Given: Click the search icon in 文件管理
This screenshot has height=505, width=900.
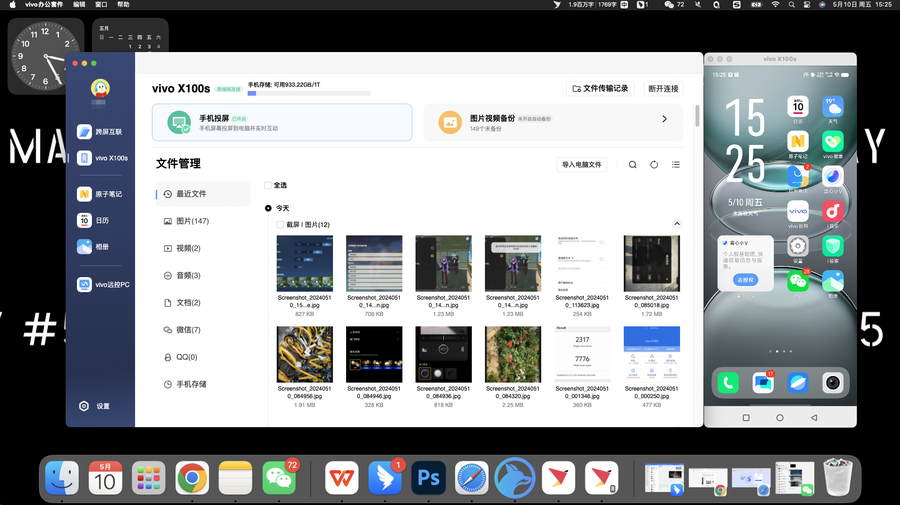Looking at the screenshot, I should pyautogui.click(x=633, y=165).
